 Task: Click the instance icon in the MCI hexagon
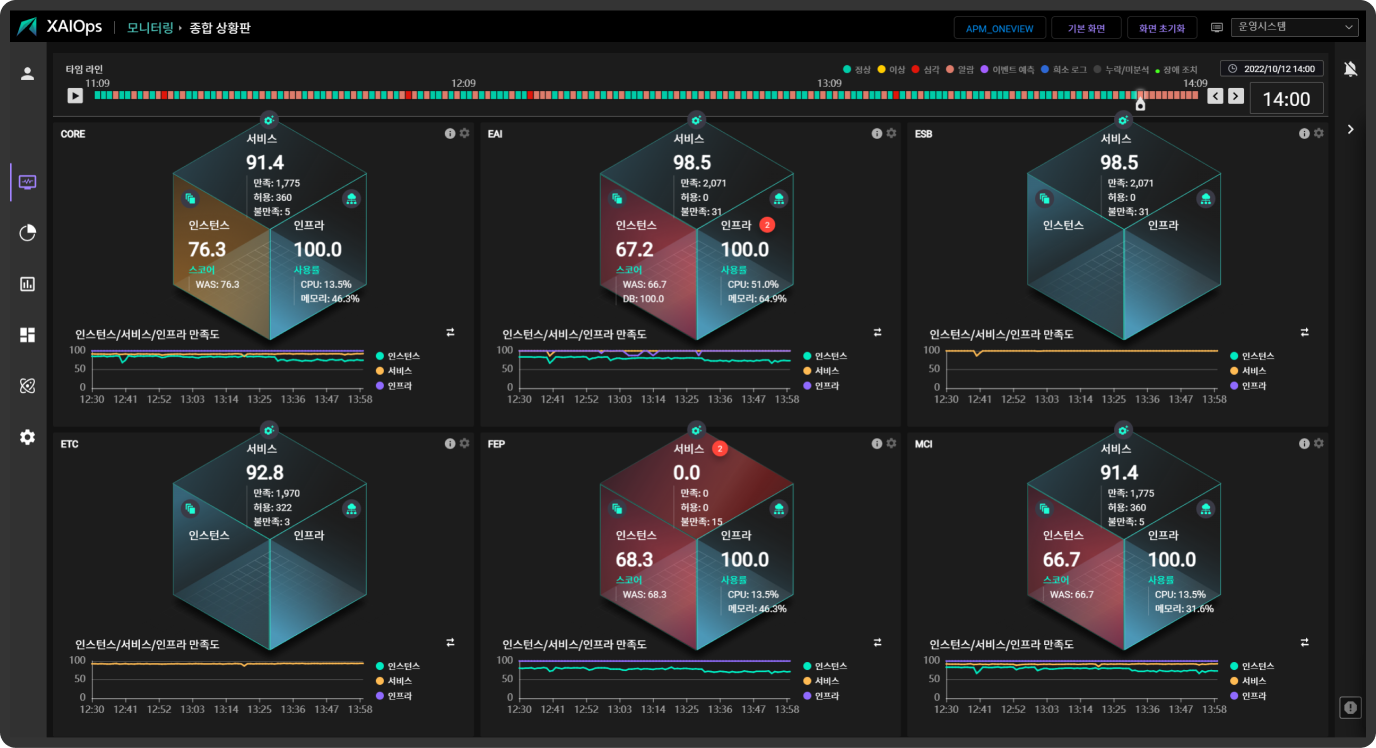(1044, 509)
